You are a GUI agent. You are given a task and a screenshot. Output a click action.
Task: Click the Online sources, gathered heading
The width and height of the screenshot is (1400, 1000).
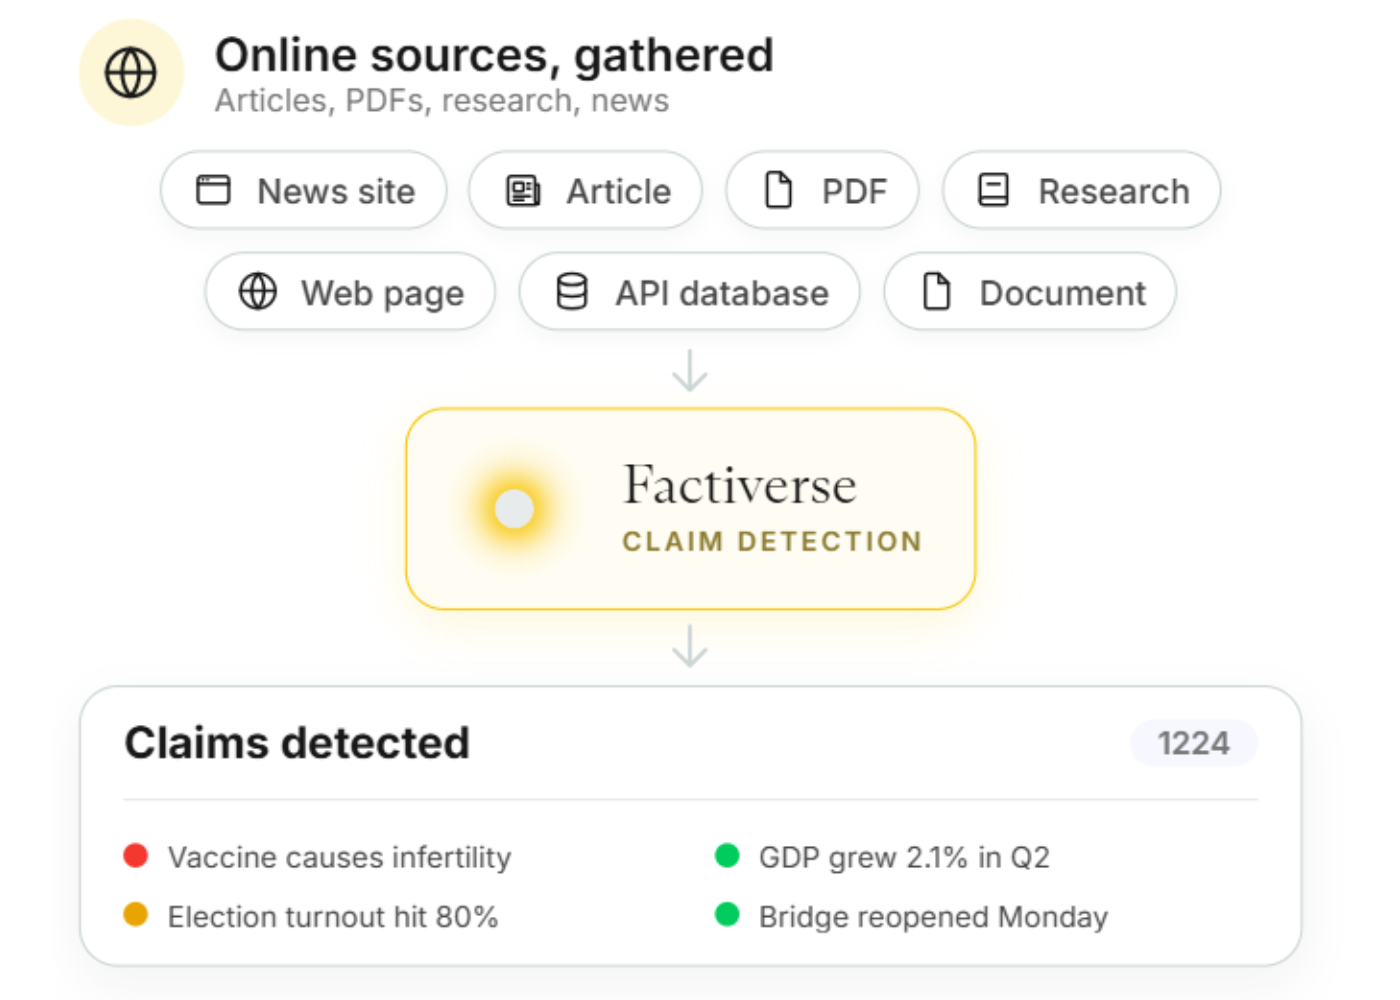(494, 56)
